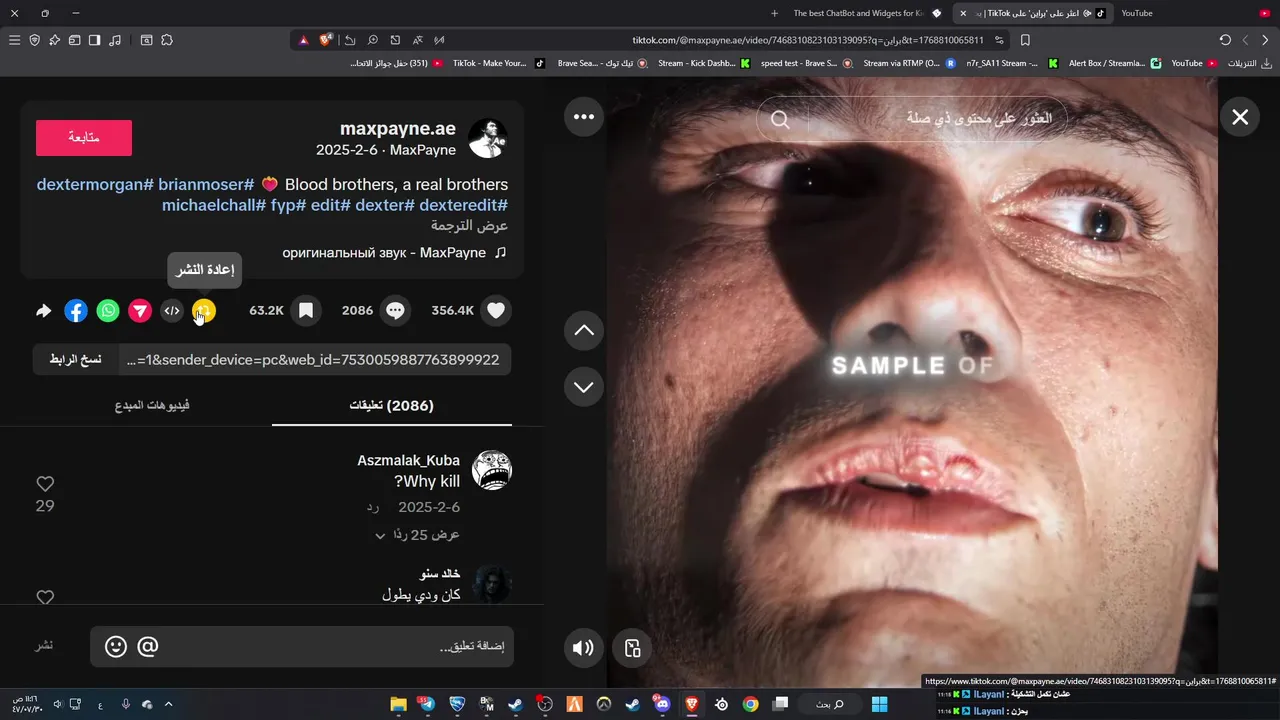Like خالد سنو's comment
1280x720 pixels.
45,597
